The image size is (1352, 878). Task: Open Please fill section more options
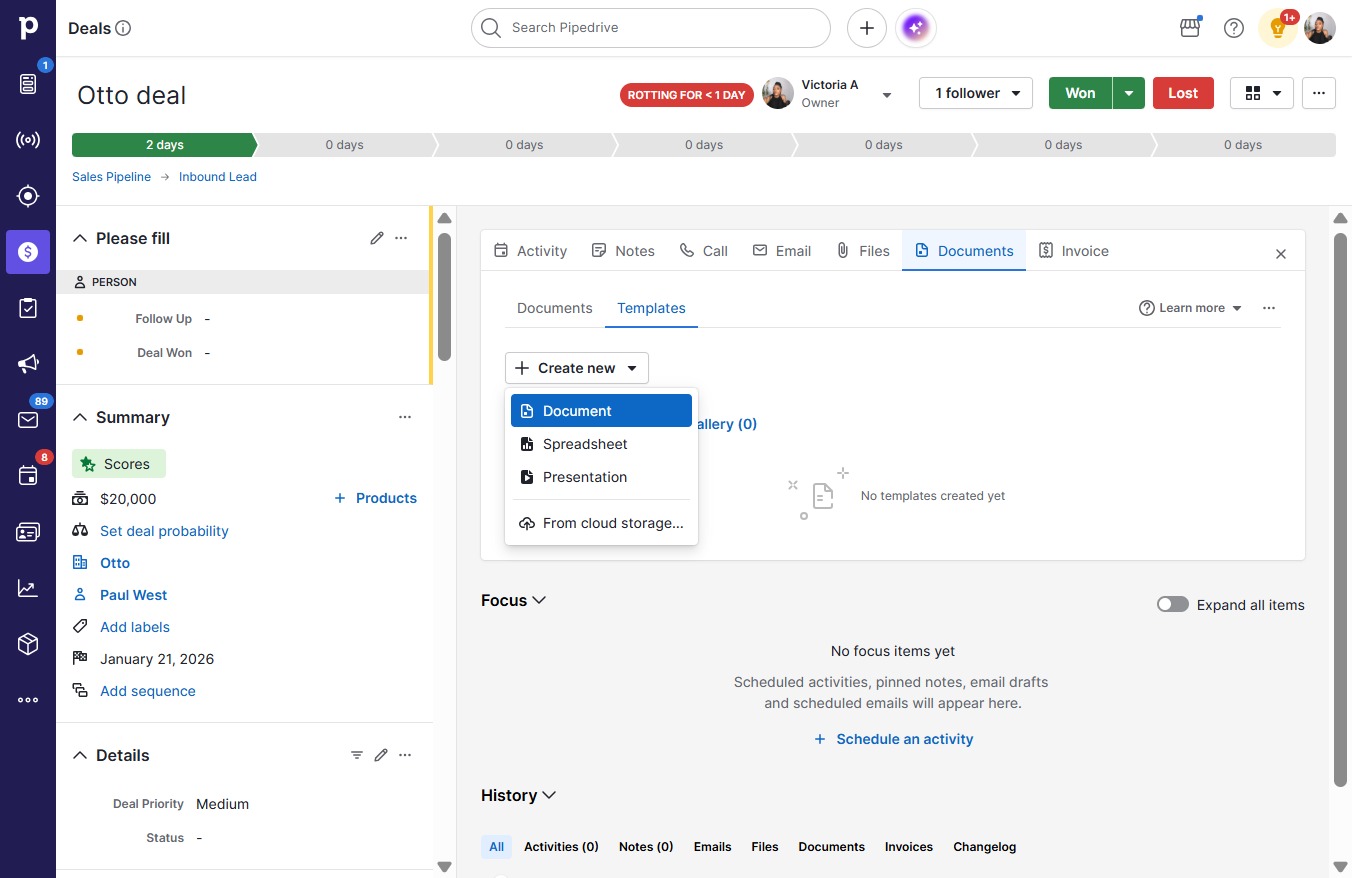click(x=401, y=238)
